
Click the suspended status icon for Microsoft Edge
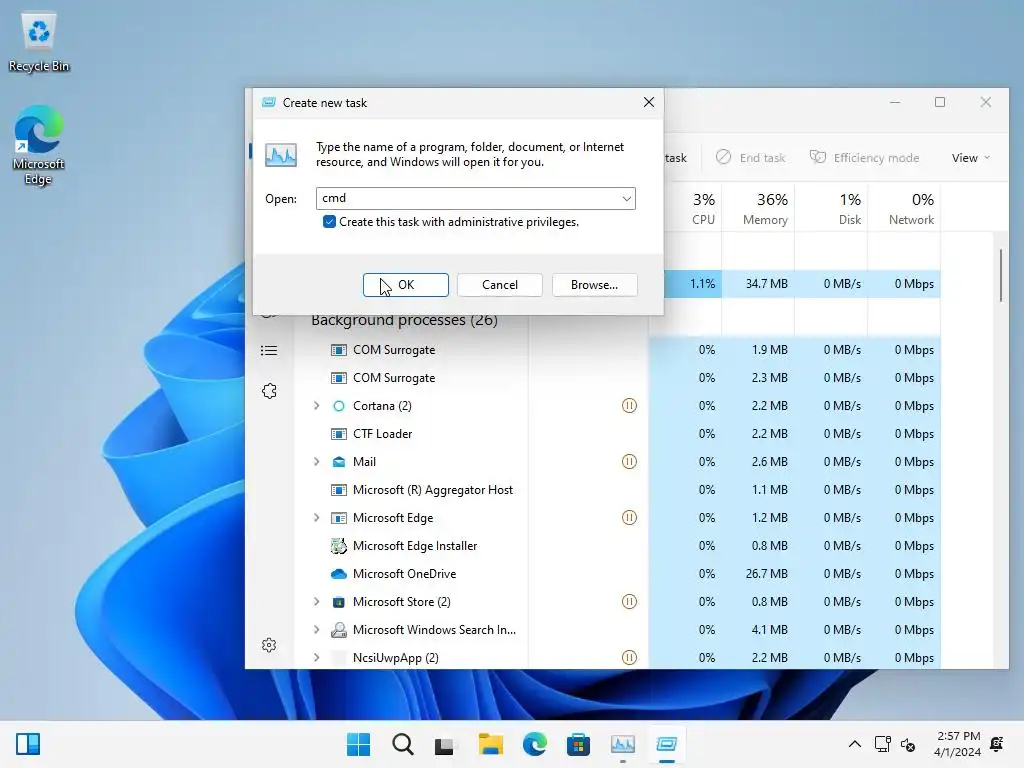(629, 518)
